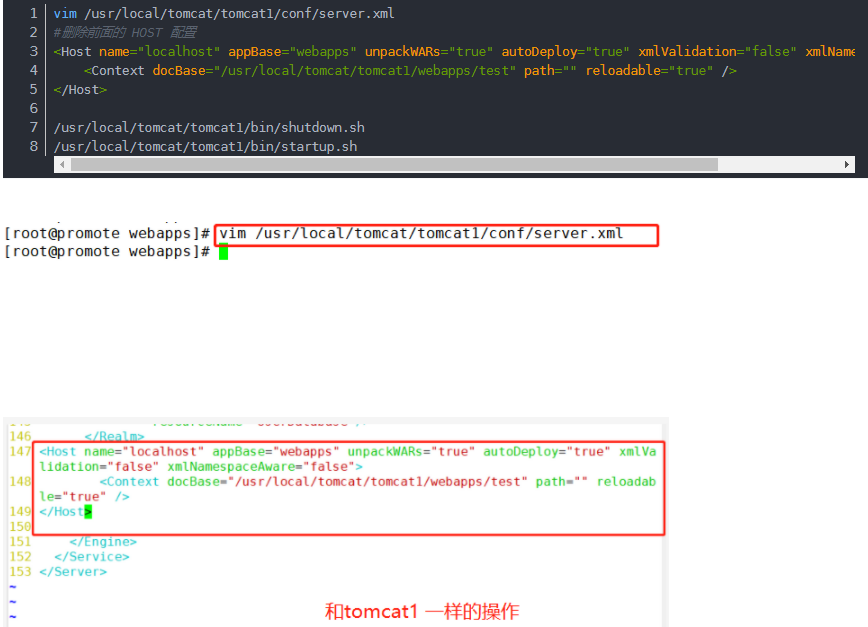The image size is (868, 627).
Task: Click the </Realm> tag on vim line 146
Action: tap(115, 437)
